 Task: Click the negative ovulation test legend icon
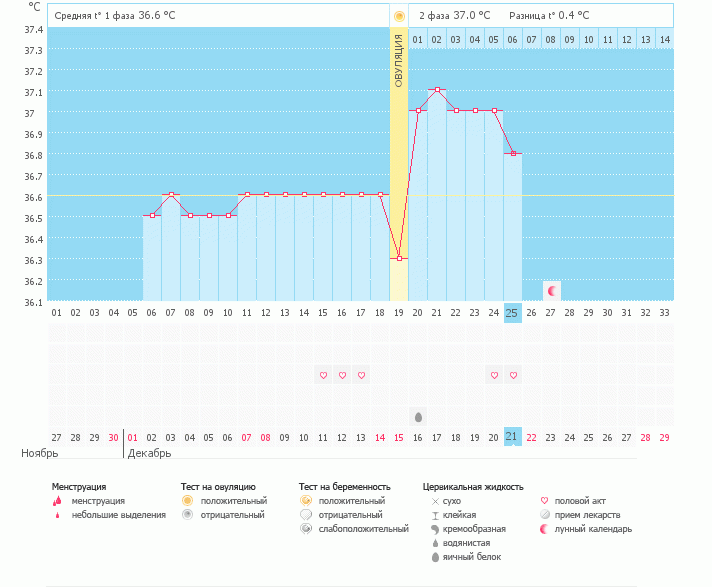(x=186, y=514)
